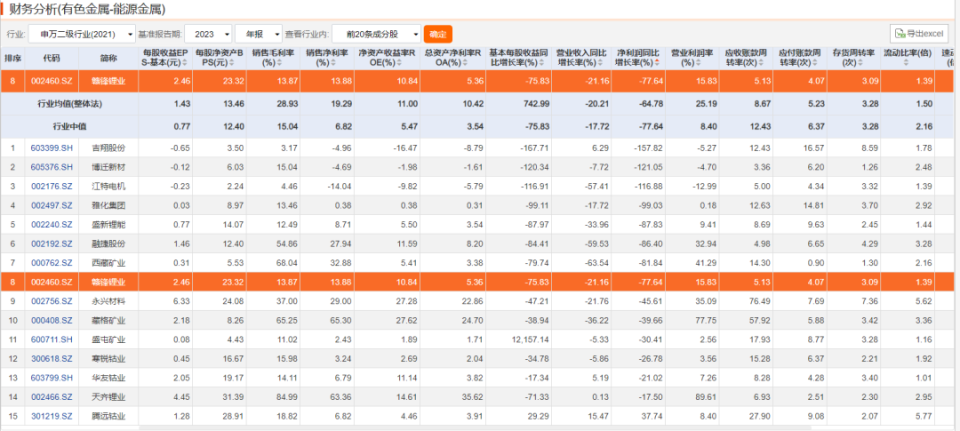Open stock code link 600711.SH
960x431 pixels.
pos(51,339)
